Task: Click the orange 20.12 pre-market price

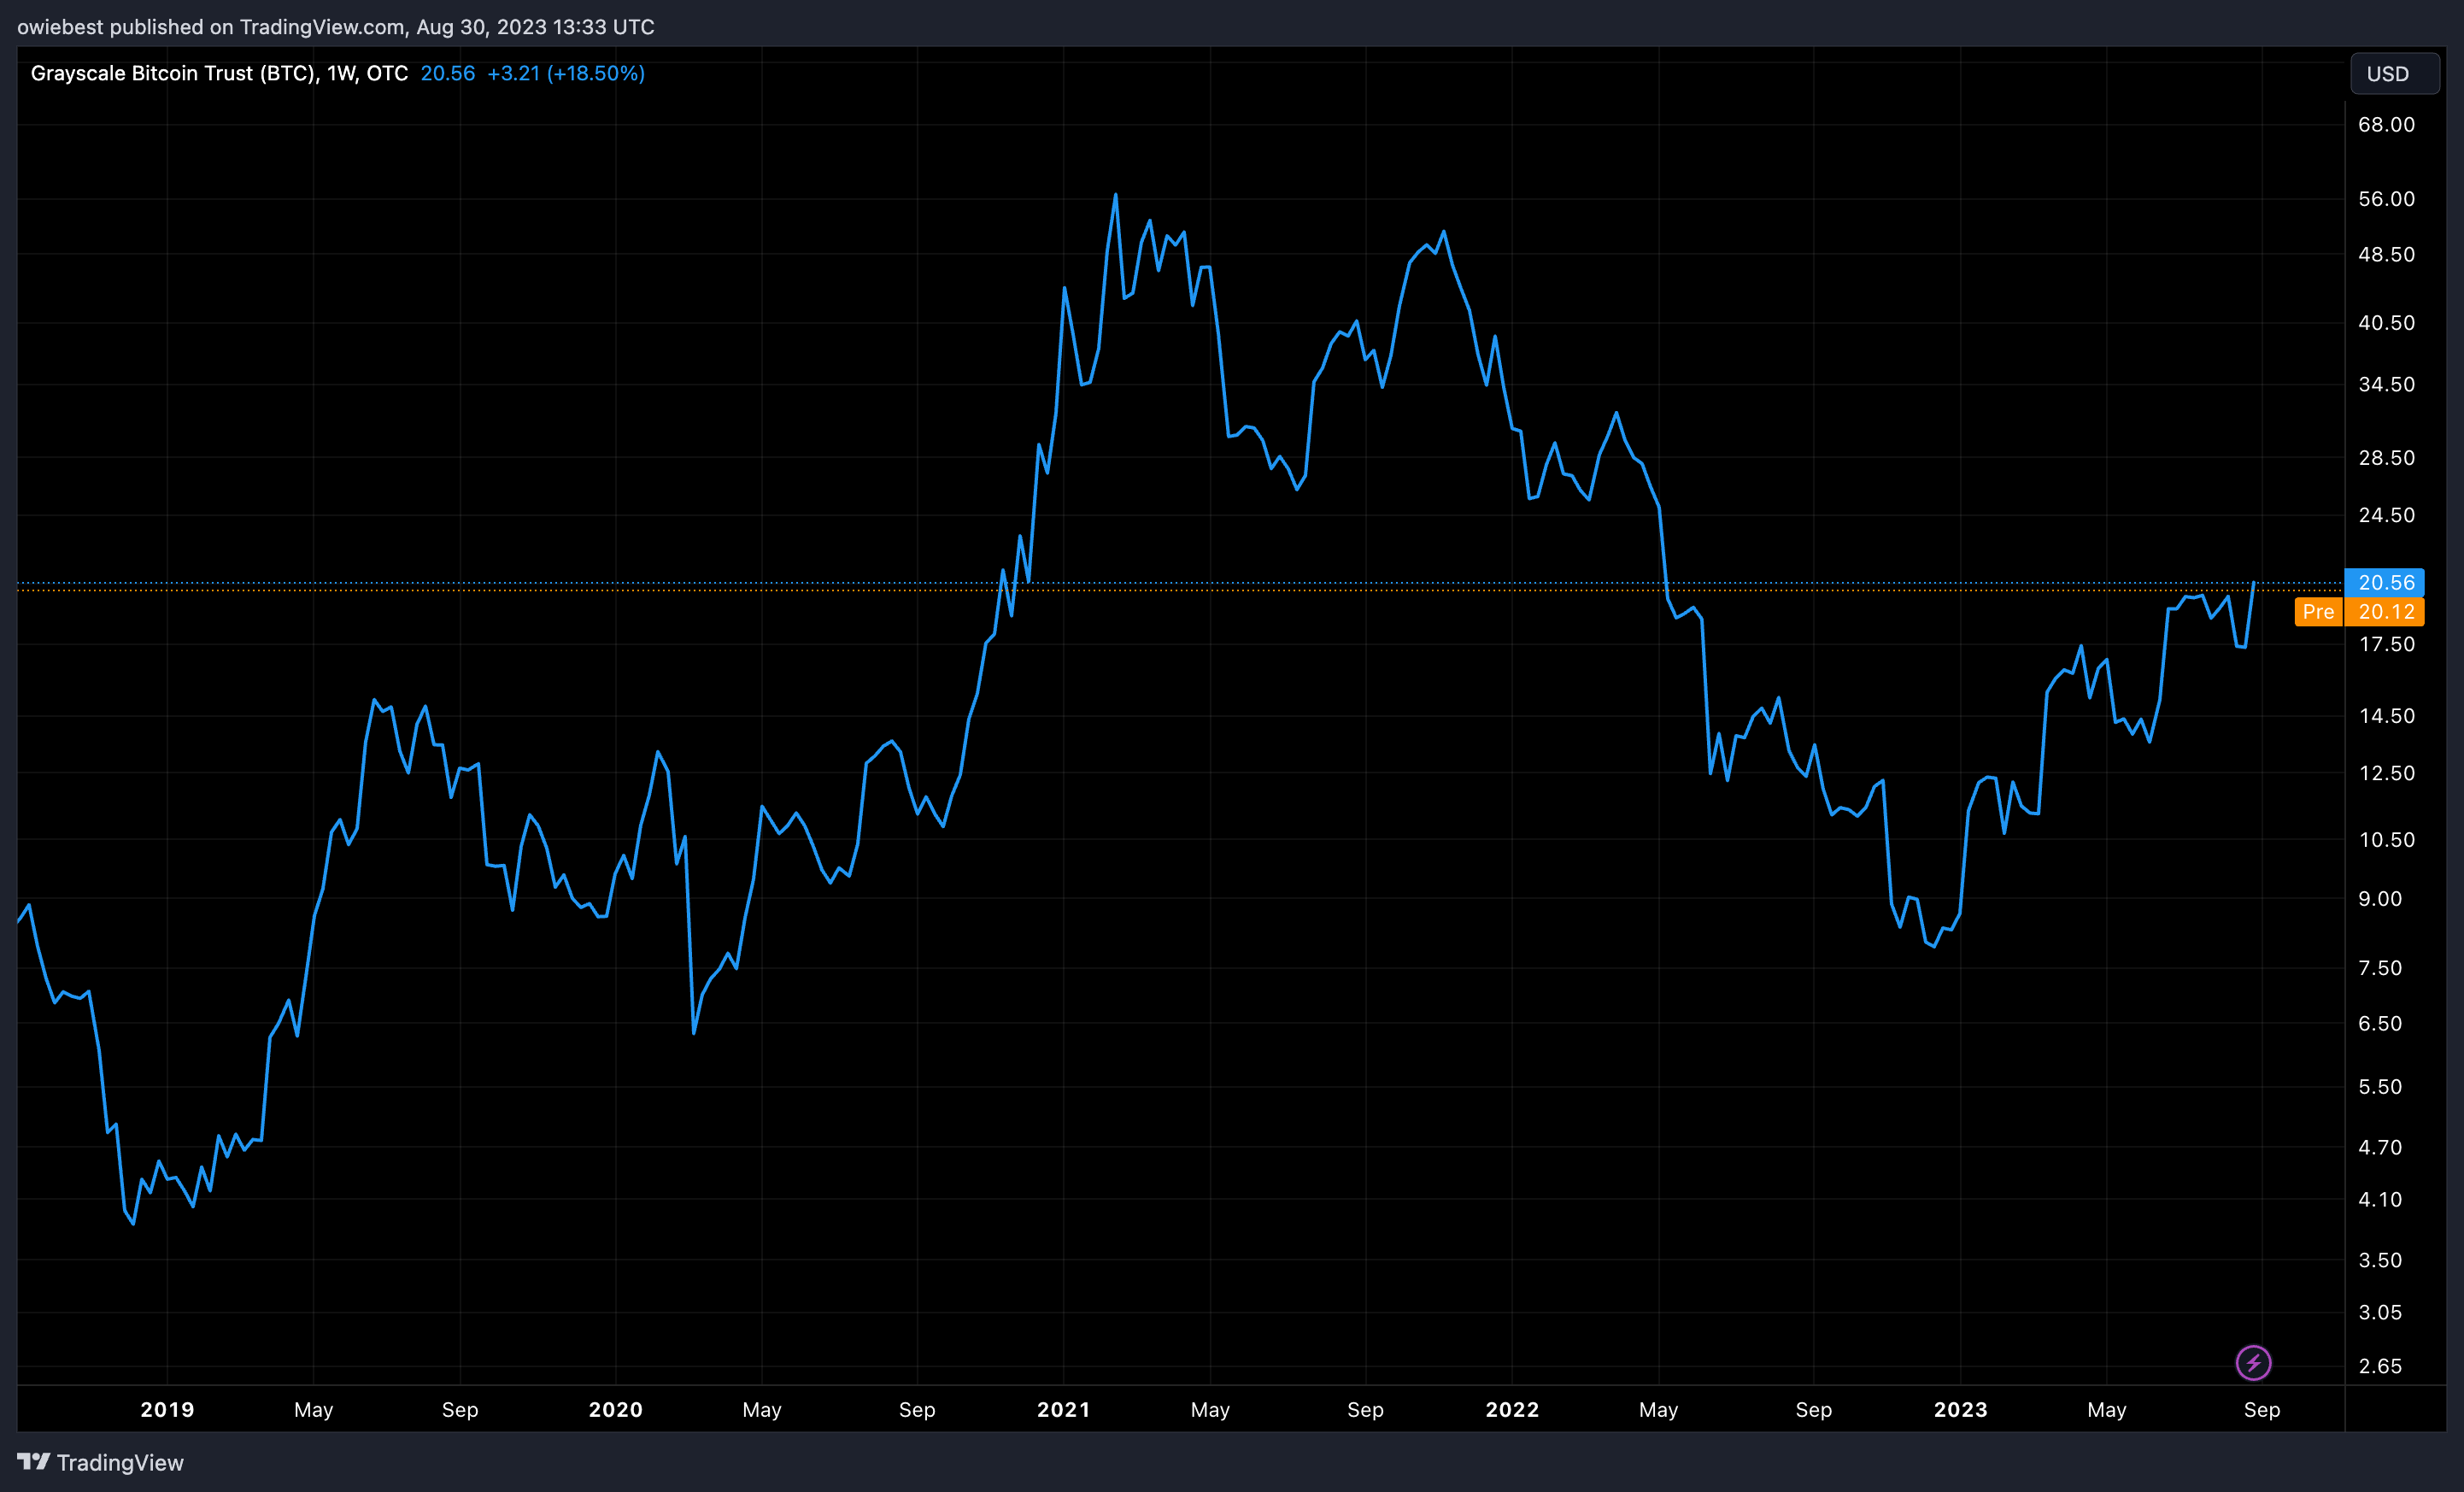Action: pos(2385,611)
